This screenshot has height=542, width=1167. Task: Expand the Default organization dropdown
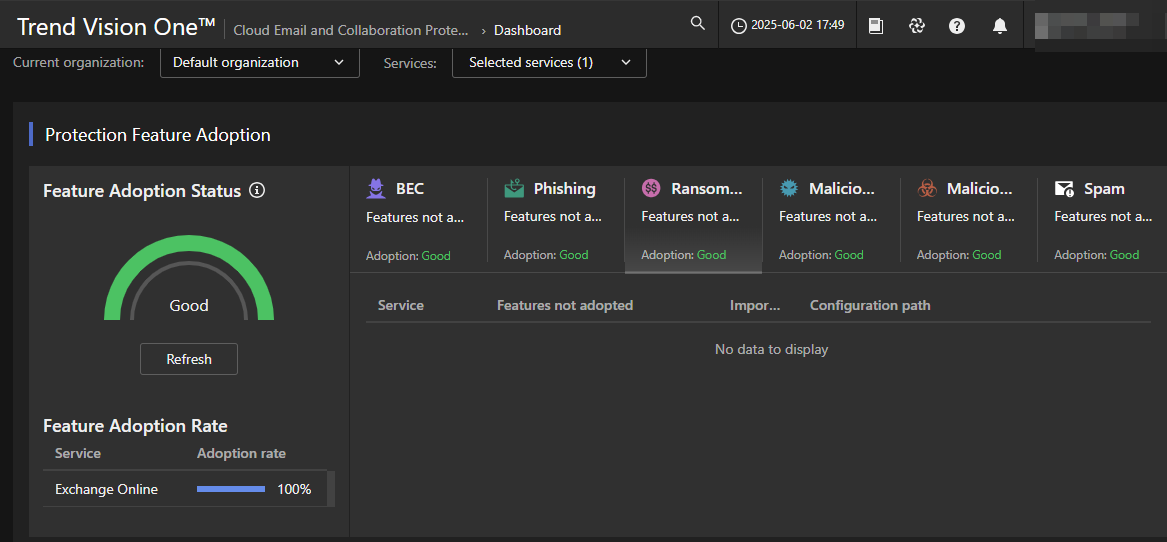pyautogui.click(x=259, y=63)
